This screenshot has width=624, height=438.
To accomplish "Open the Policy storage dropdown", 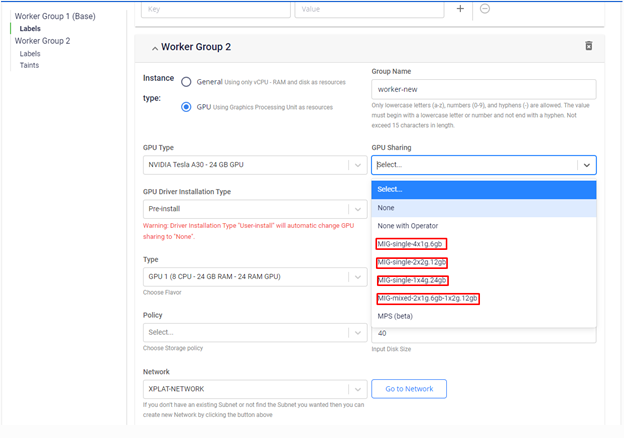I will click(x=254, y=332).
